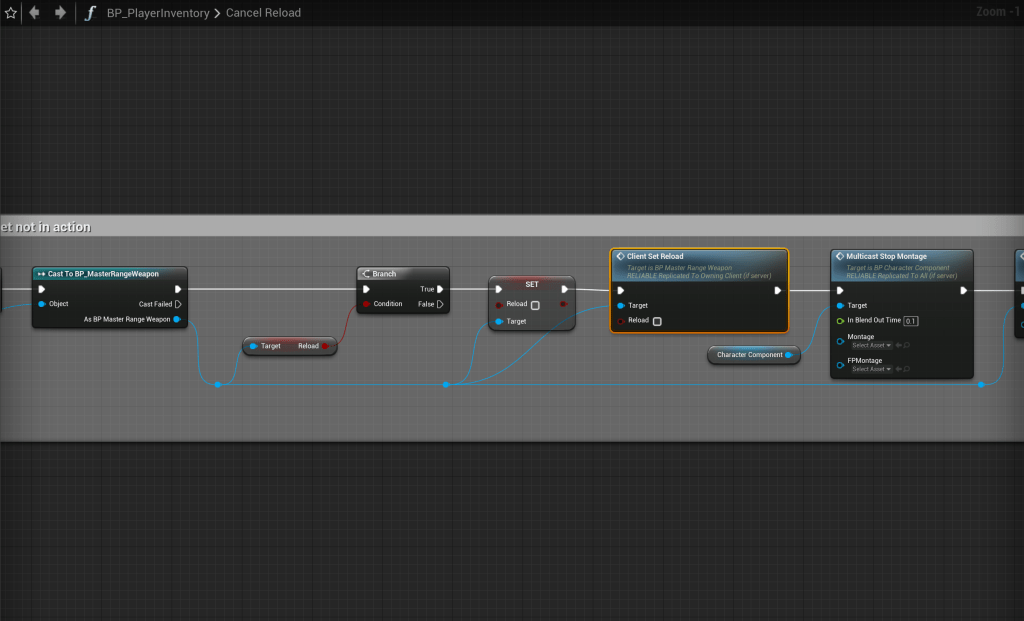Click the BP_PlayerInventory breadcrumb

157,13
